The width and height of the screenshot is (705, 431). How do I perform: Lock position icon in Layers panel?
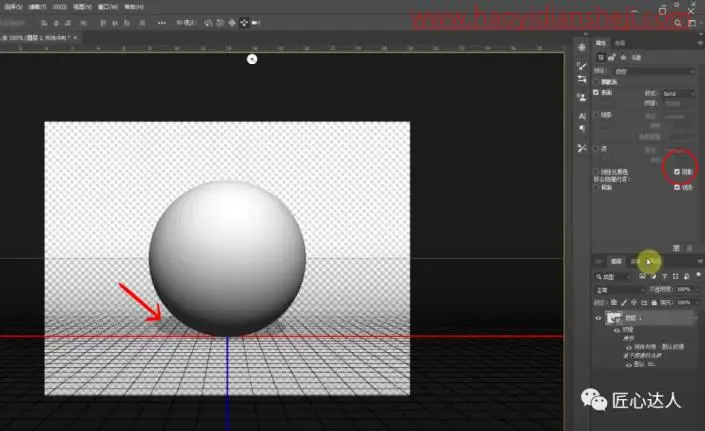[x=634, y=303]
